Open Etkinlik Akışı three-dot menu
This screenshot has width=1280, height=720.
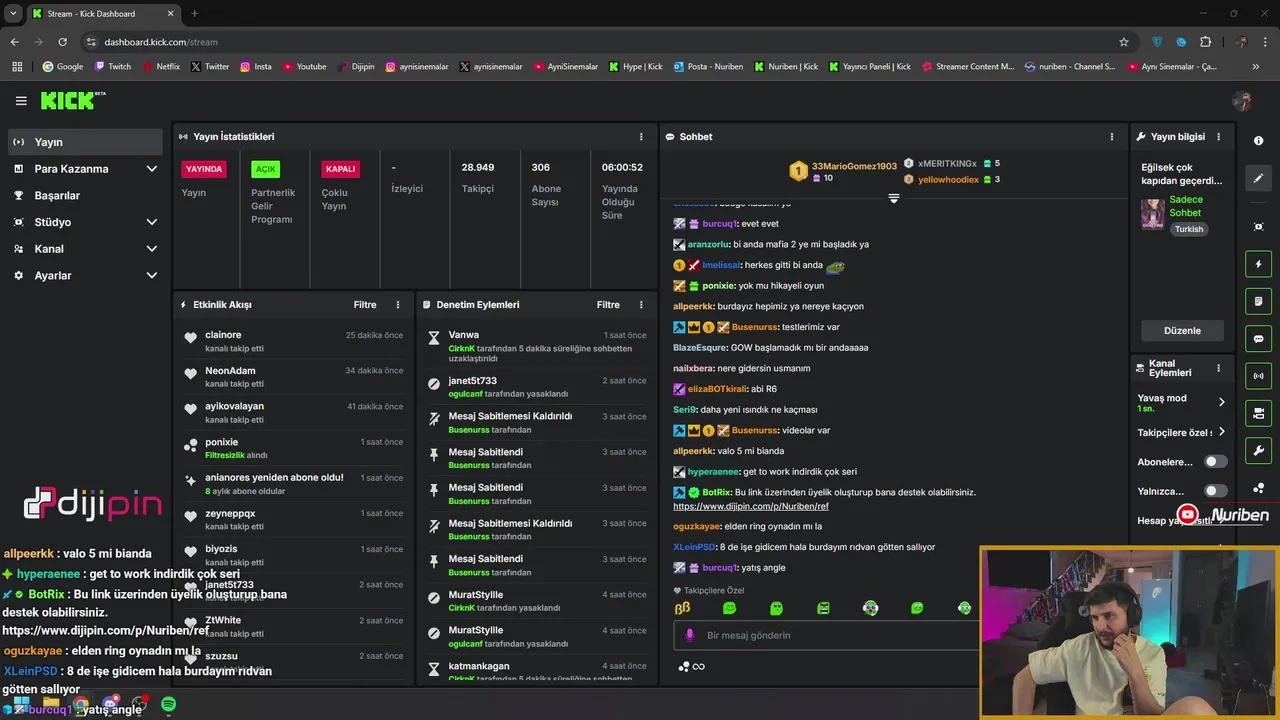398,305
